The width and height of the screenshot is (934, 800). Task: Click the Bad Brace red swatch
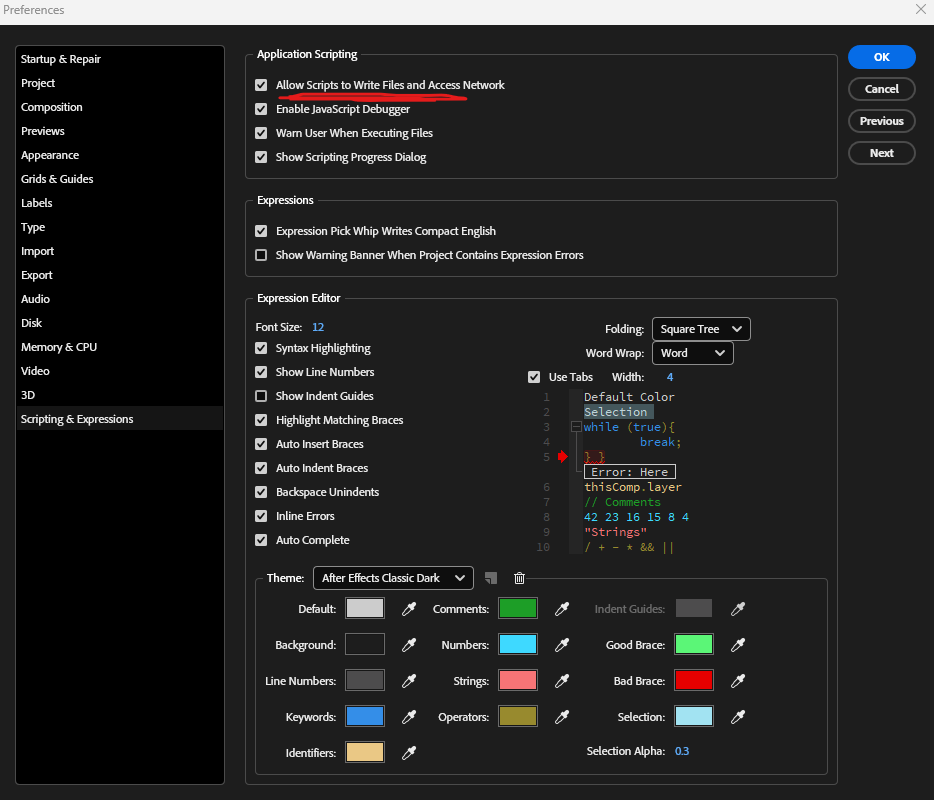point(694,680)
